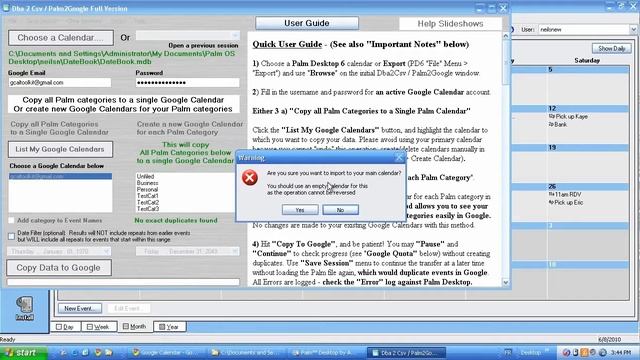The height and width of the screenshot is (360, 640).
Task: Click the 6/8/2010 date in status bar
Action: pyautogui.click(x=609, y=340)
